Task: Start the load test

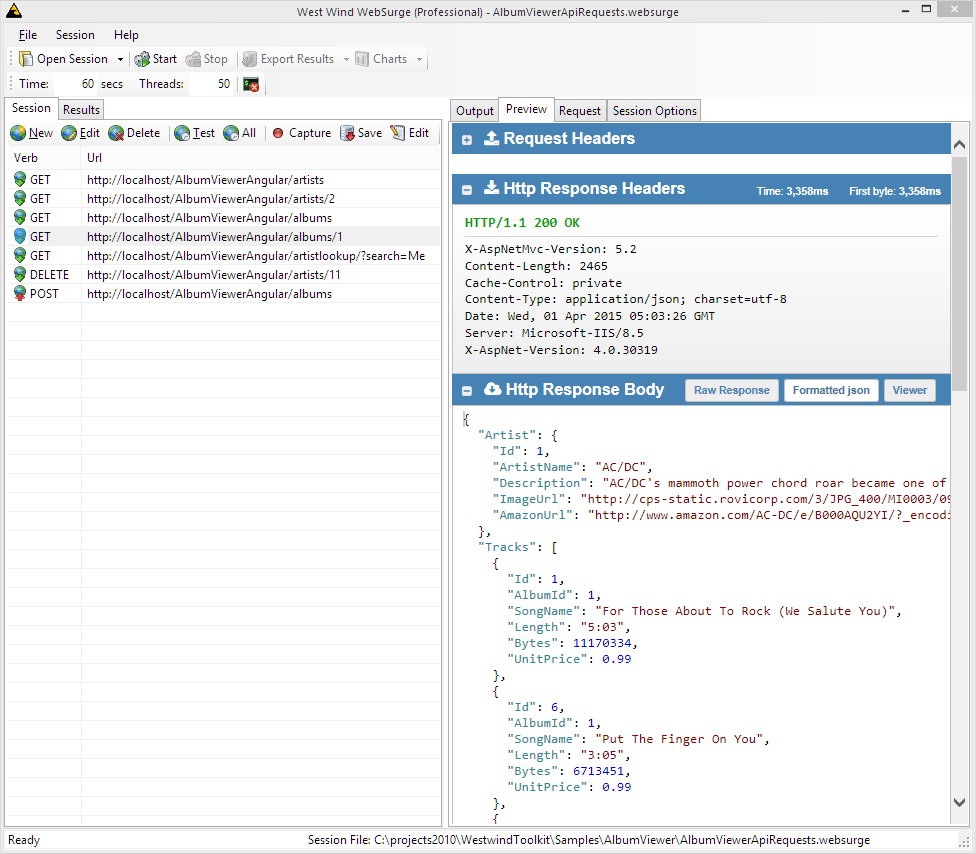Action: 156,58
